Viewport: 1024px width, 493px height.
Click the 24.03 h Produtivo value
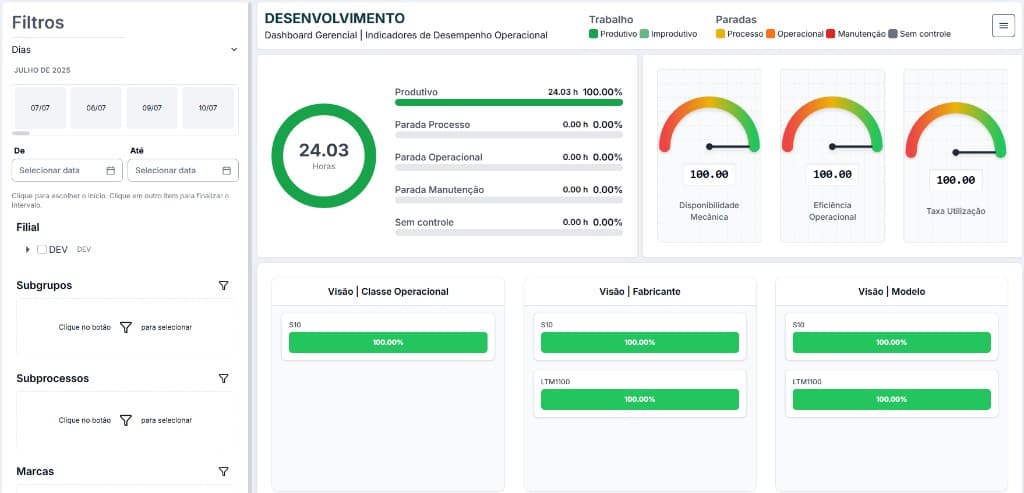563,92
